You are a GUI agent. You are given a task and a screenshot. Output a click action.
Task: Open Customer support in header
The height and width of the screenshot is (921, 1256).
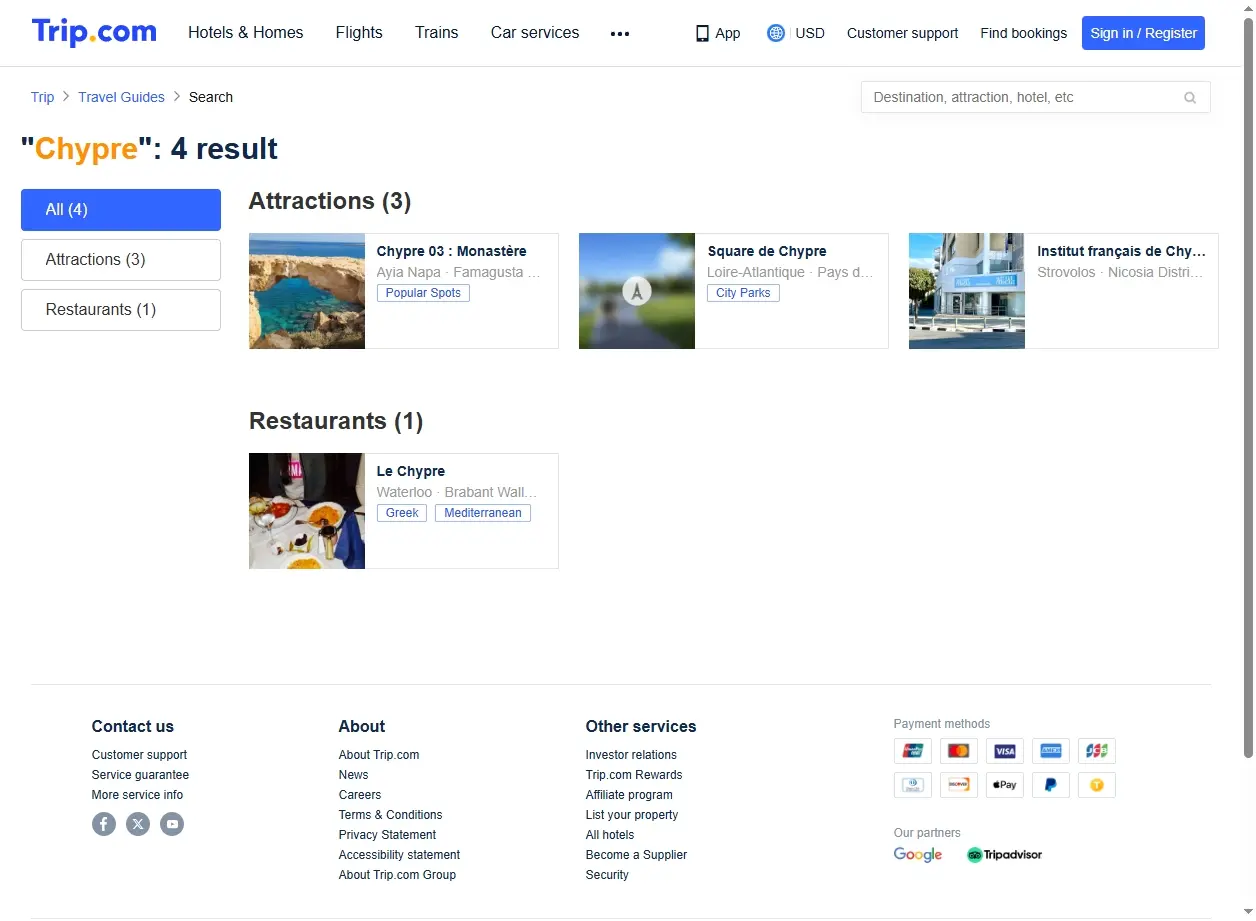click(x=902, y=33)
